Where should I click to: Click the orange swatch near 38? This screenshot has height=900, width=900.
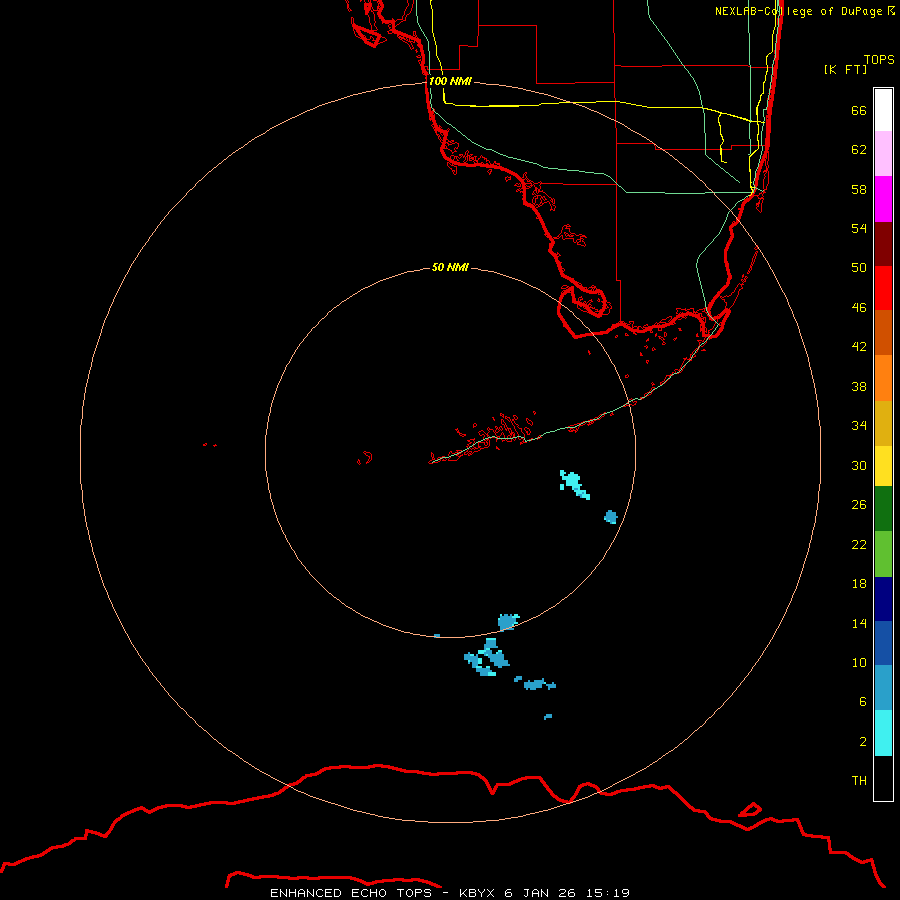point(883,378)
